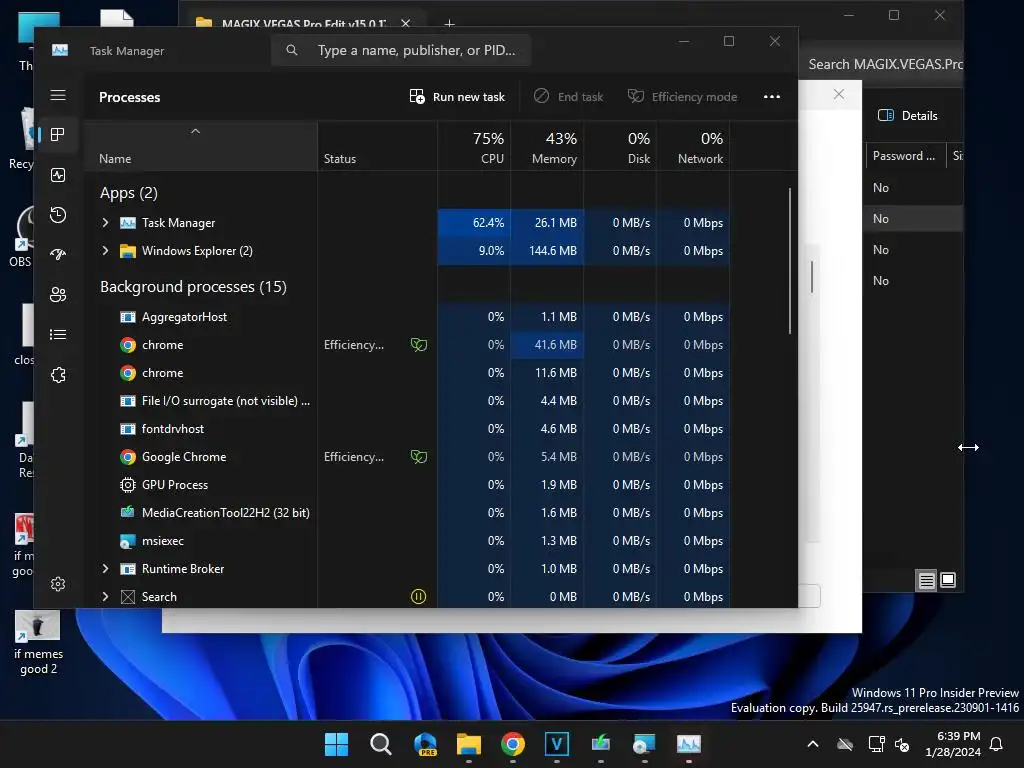
Task: Select AggregatorHost process row
Action: click(406, 317)
